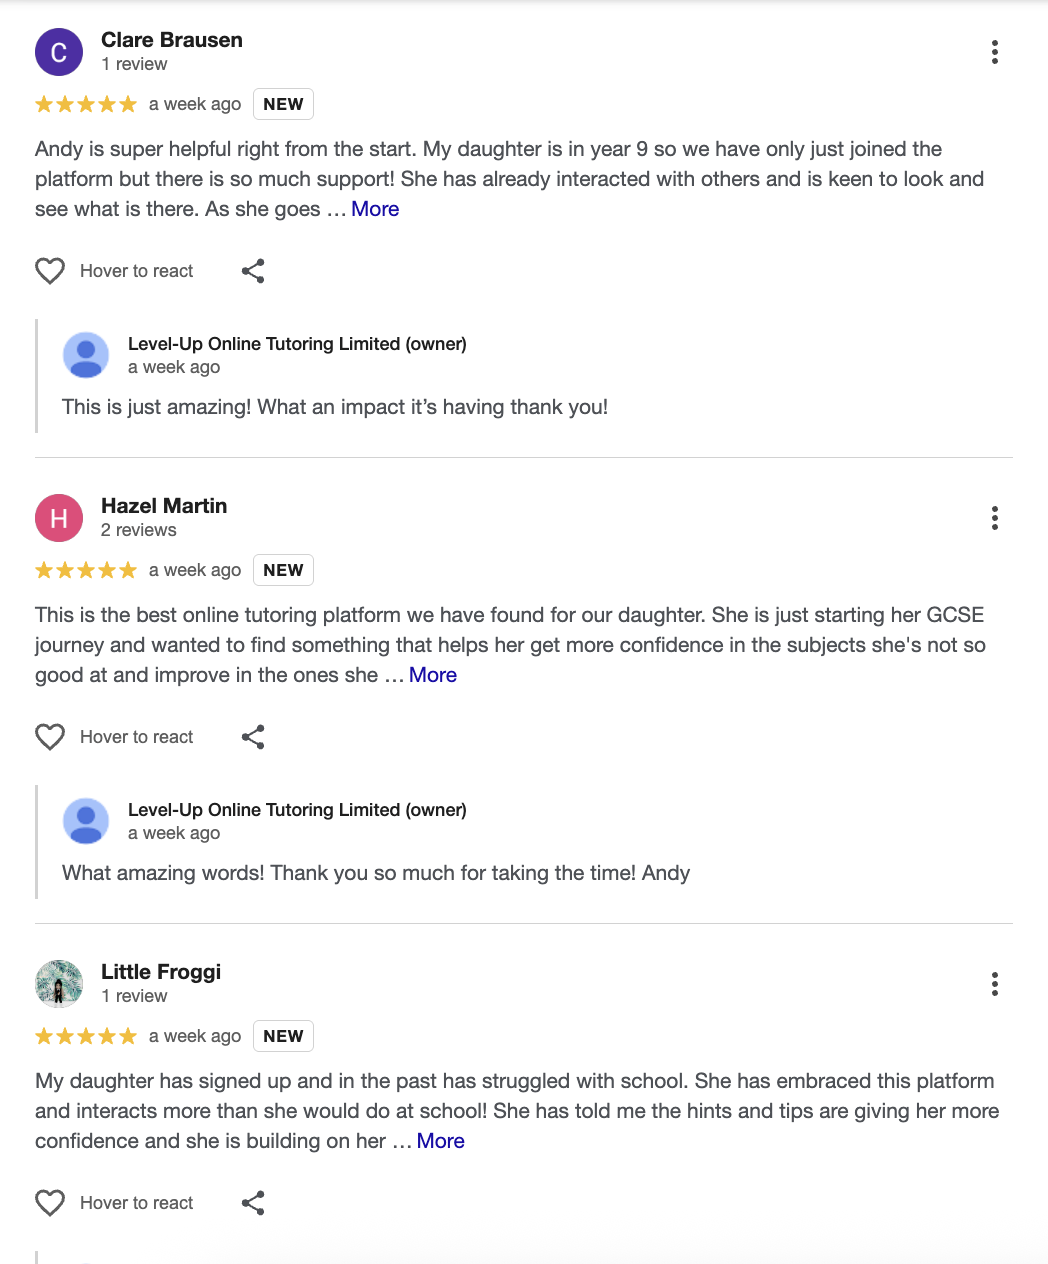
Task: Toggle heart reaction on Hazel Martin's review
Action: point(50,737)
